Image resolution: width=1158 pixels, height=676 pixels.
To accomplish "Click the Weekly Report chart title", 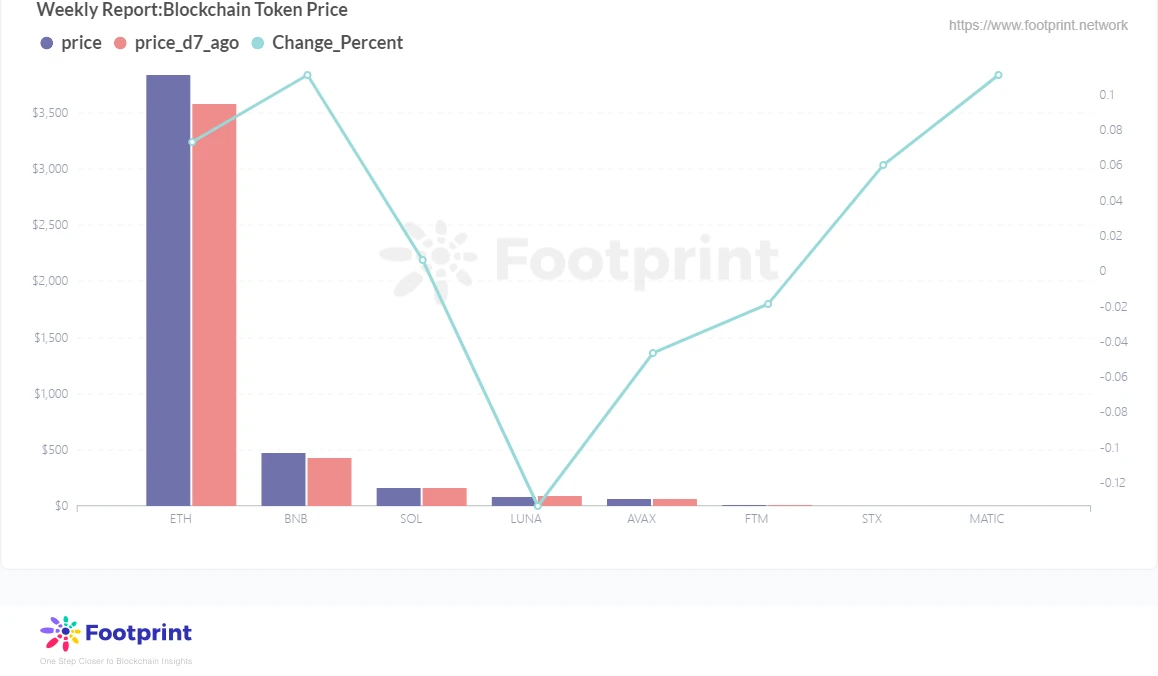I will (x=192, y=10).
